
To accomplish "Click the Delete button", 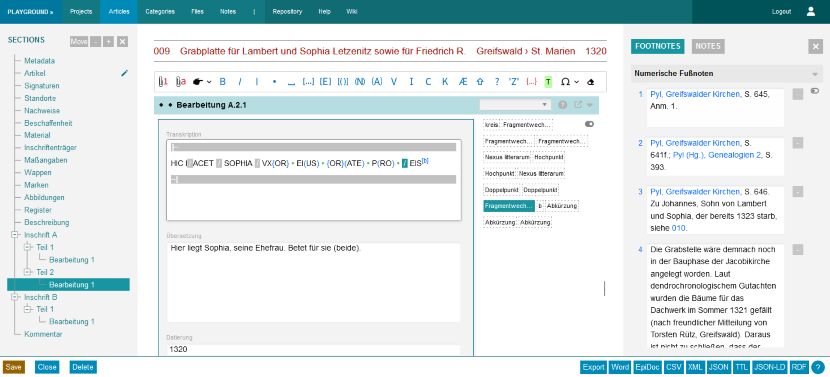I will [83, 367].
